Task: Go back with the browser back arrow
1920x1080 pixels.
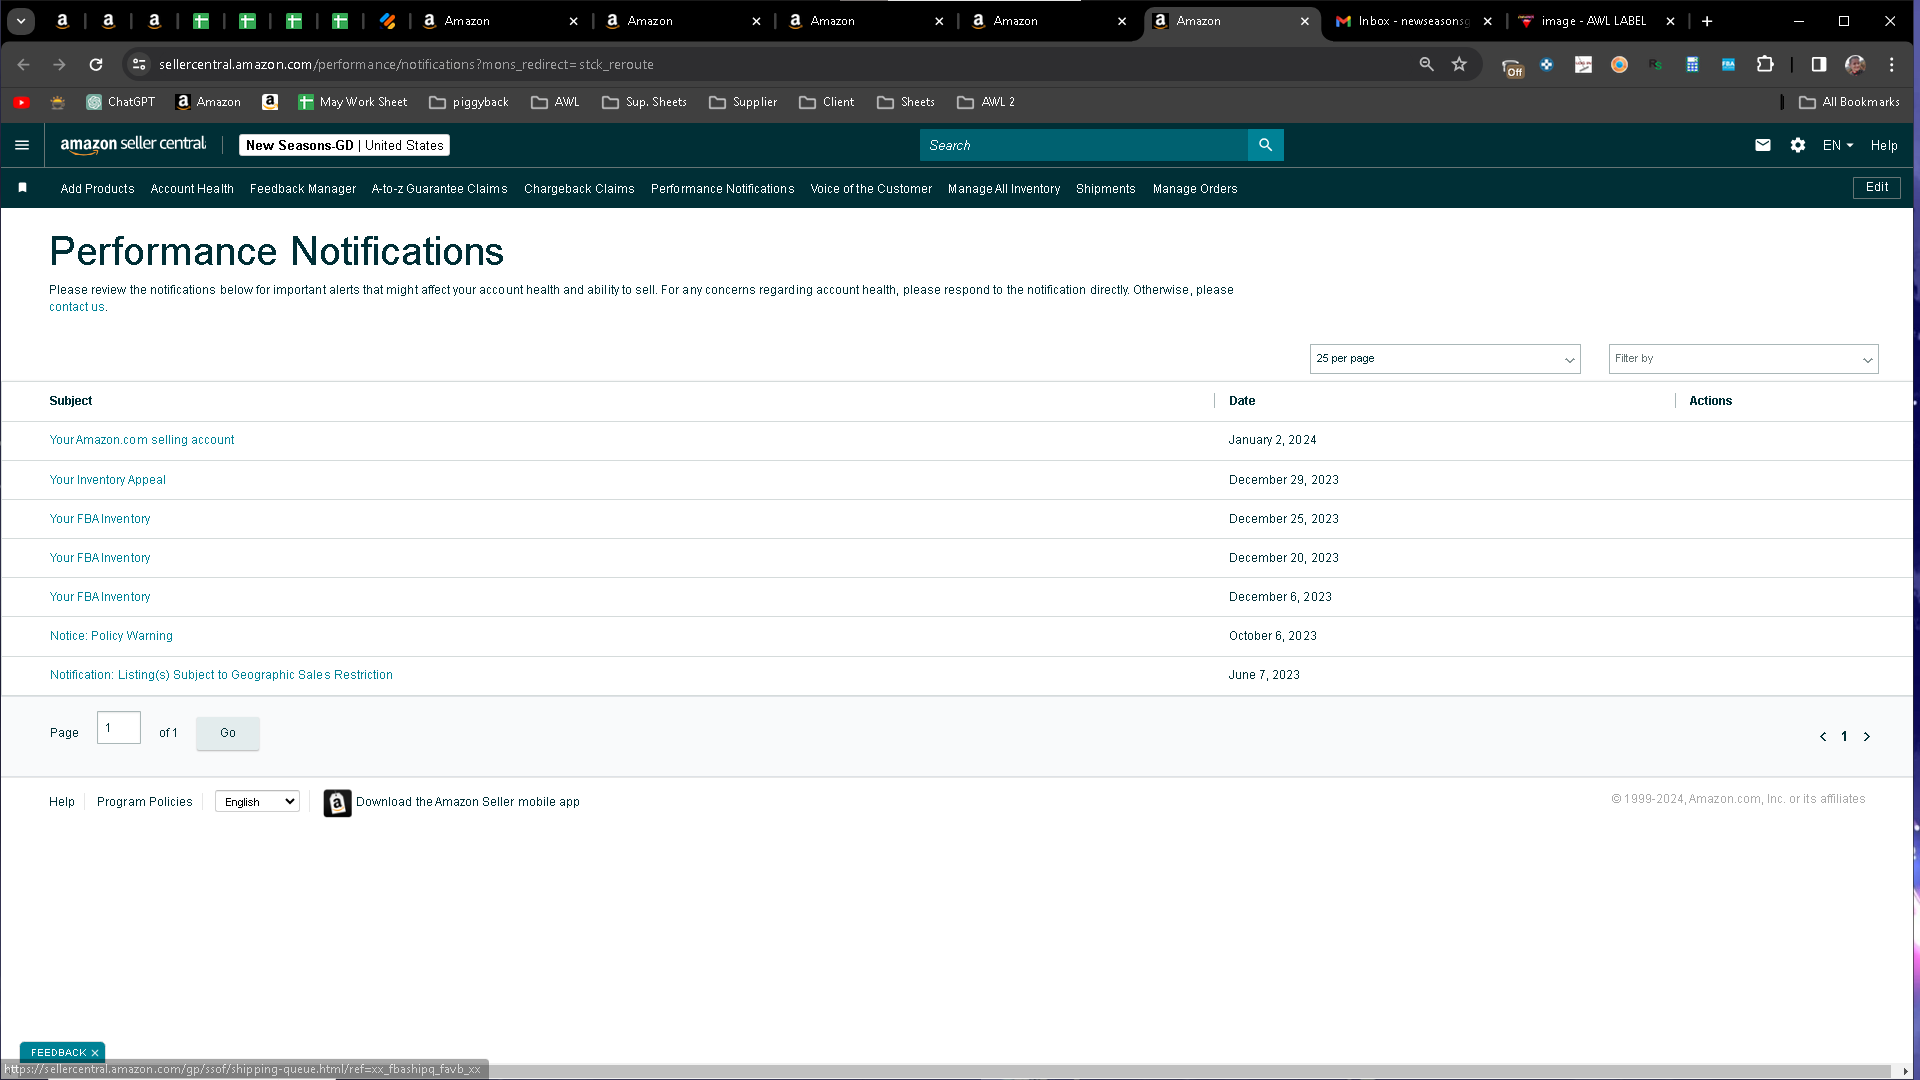Action: click(x=23, y=64)
